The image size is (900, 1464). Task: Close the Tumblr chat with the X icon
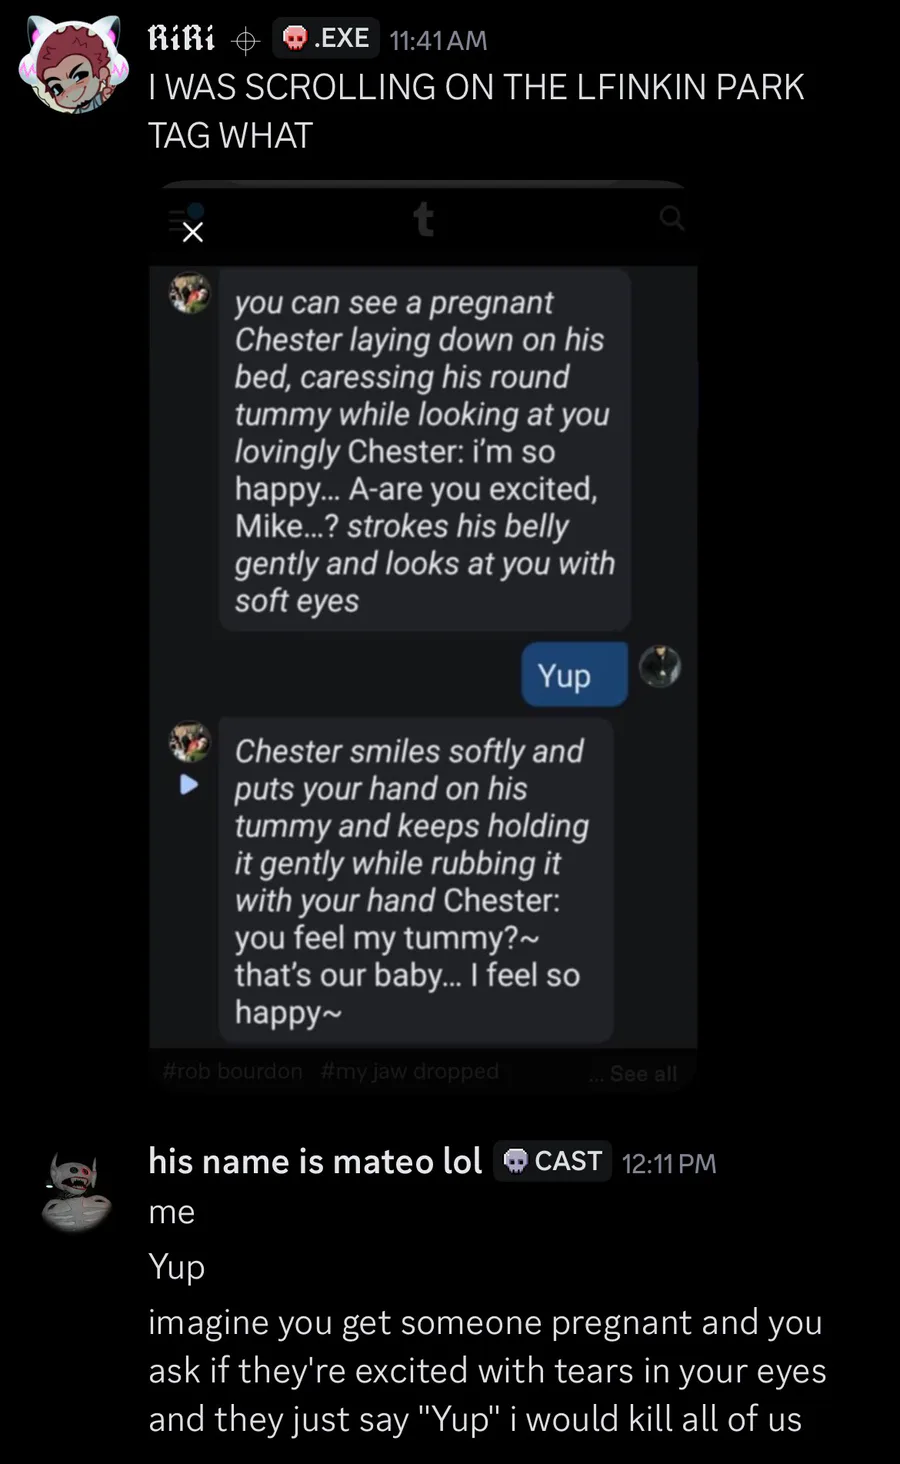point(192,232)
